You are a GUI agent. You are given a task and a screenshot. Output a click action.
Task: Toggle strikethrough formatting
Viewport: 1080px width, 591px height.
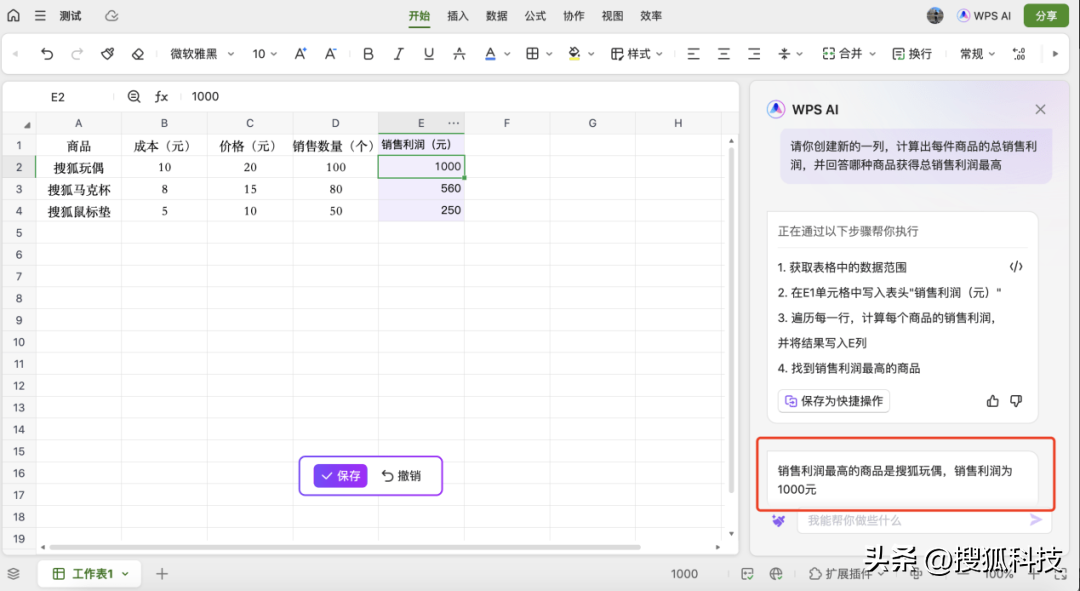coord(459,54)
